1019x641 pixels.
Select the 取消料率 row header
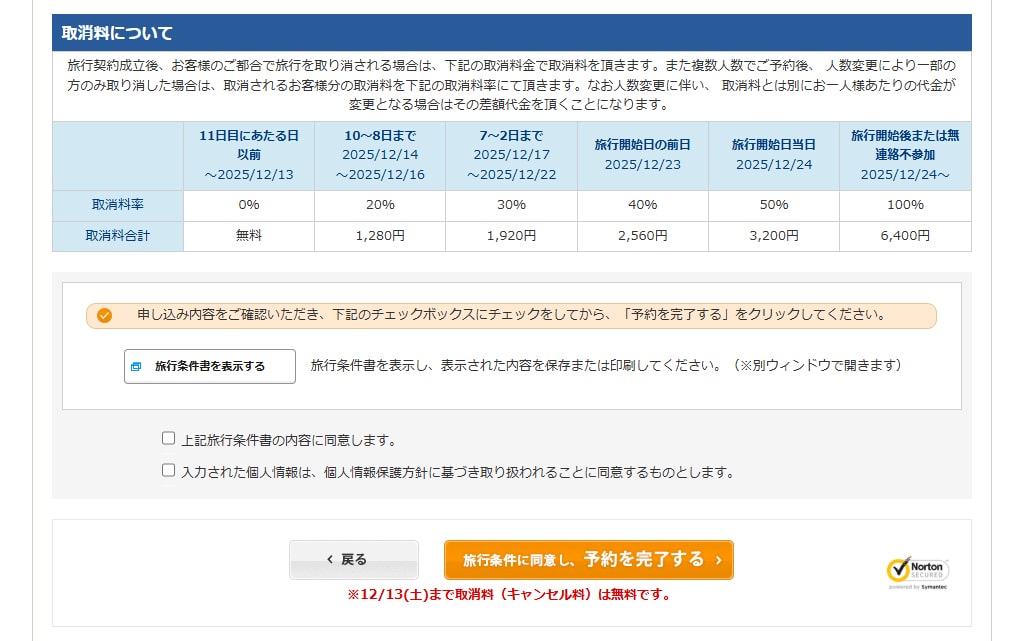(118, 205)
